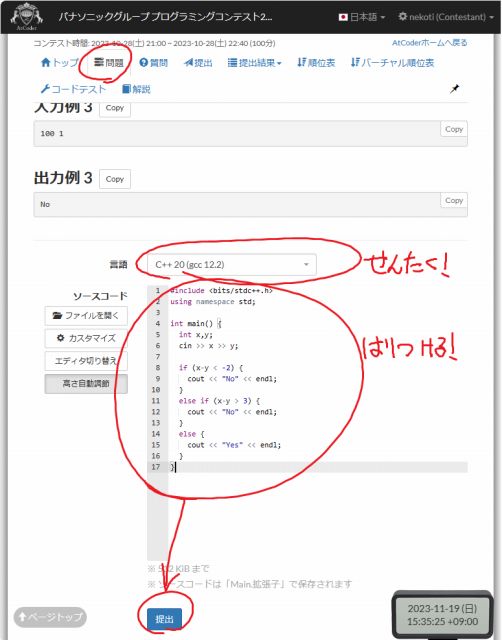Toggle the 高さ自動調節 button
502x640 pixels.
point(86,384)
